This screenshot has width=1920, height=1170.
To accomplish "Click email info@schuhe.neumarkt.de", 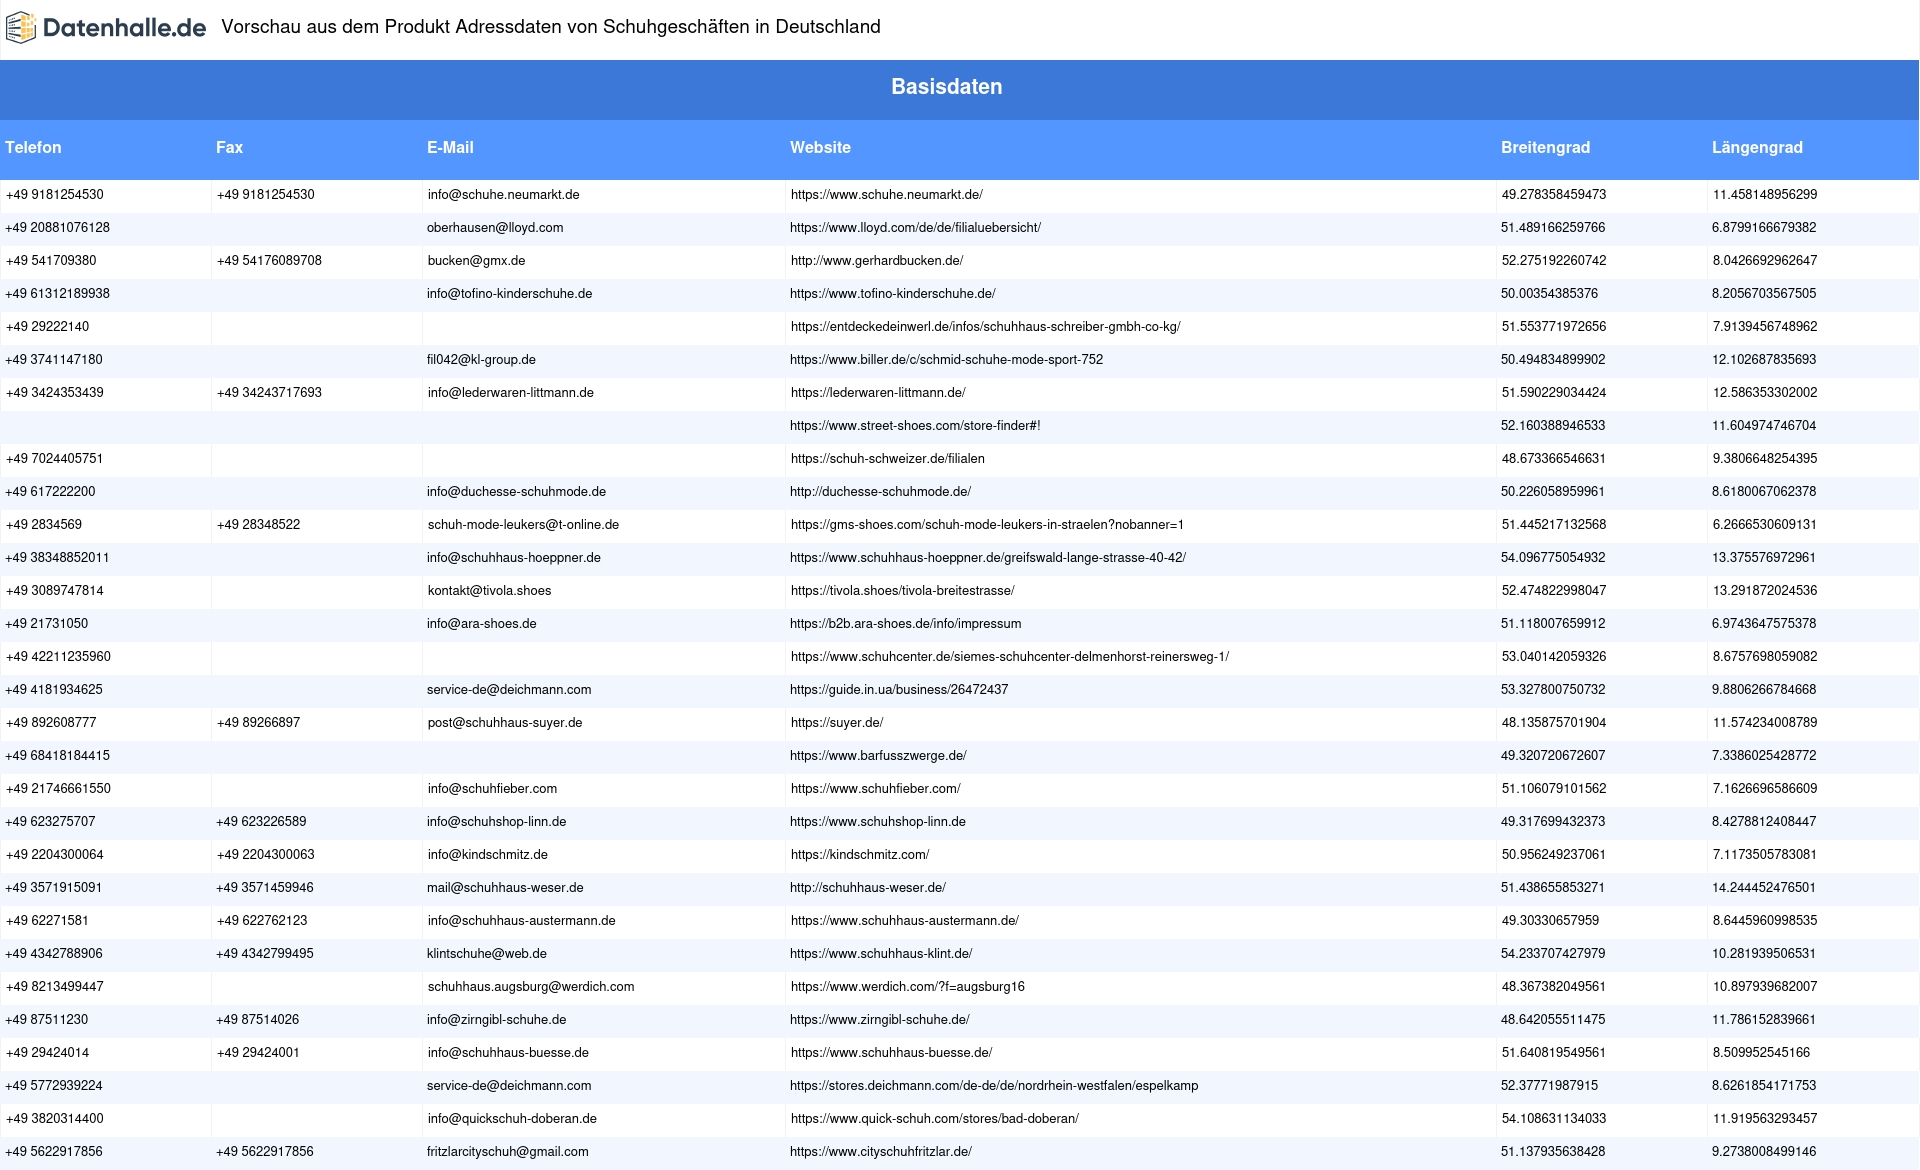I will tap(503, 195).
